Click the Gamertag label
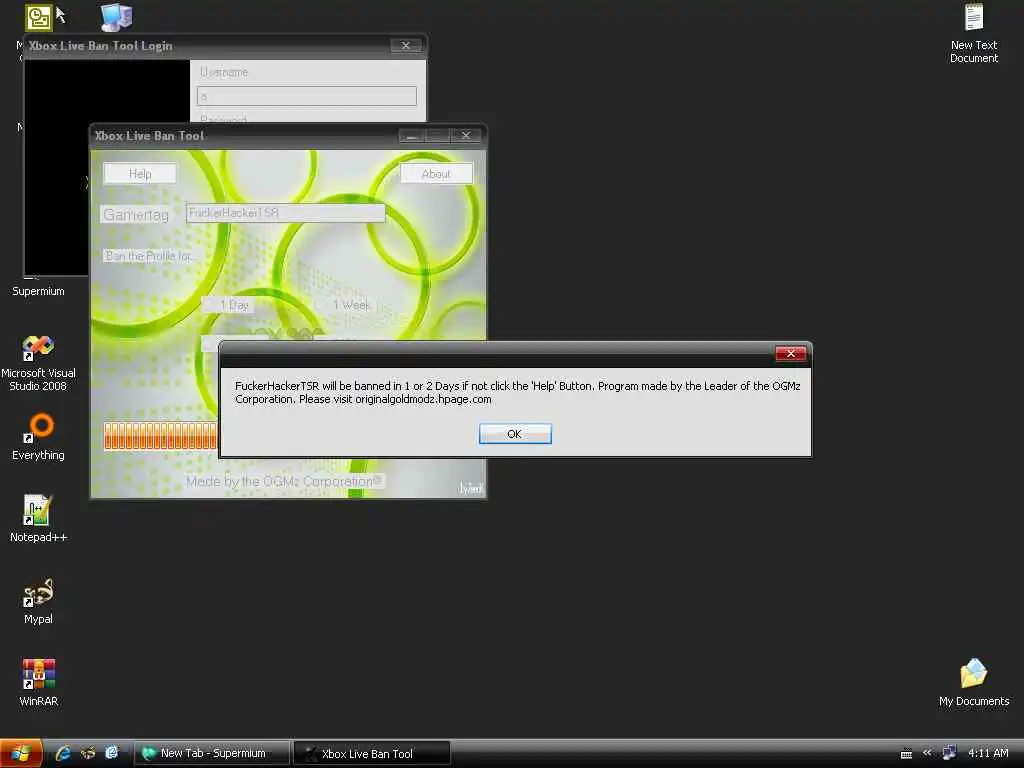Viewport: 1024px width, 768px height. pos(136,214)
